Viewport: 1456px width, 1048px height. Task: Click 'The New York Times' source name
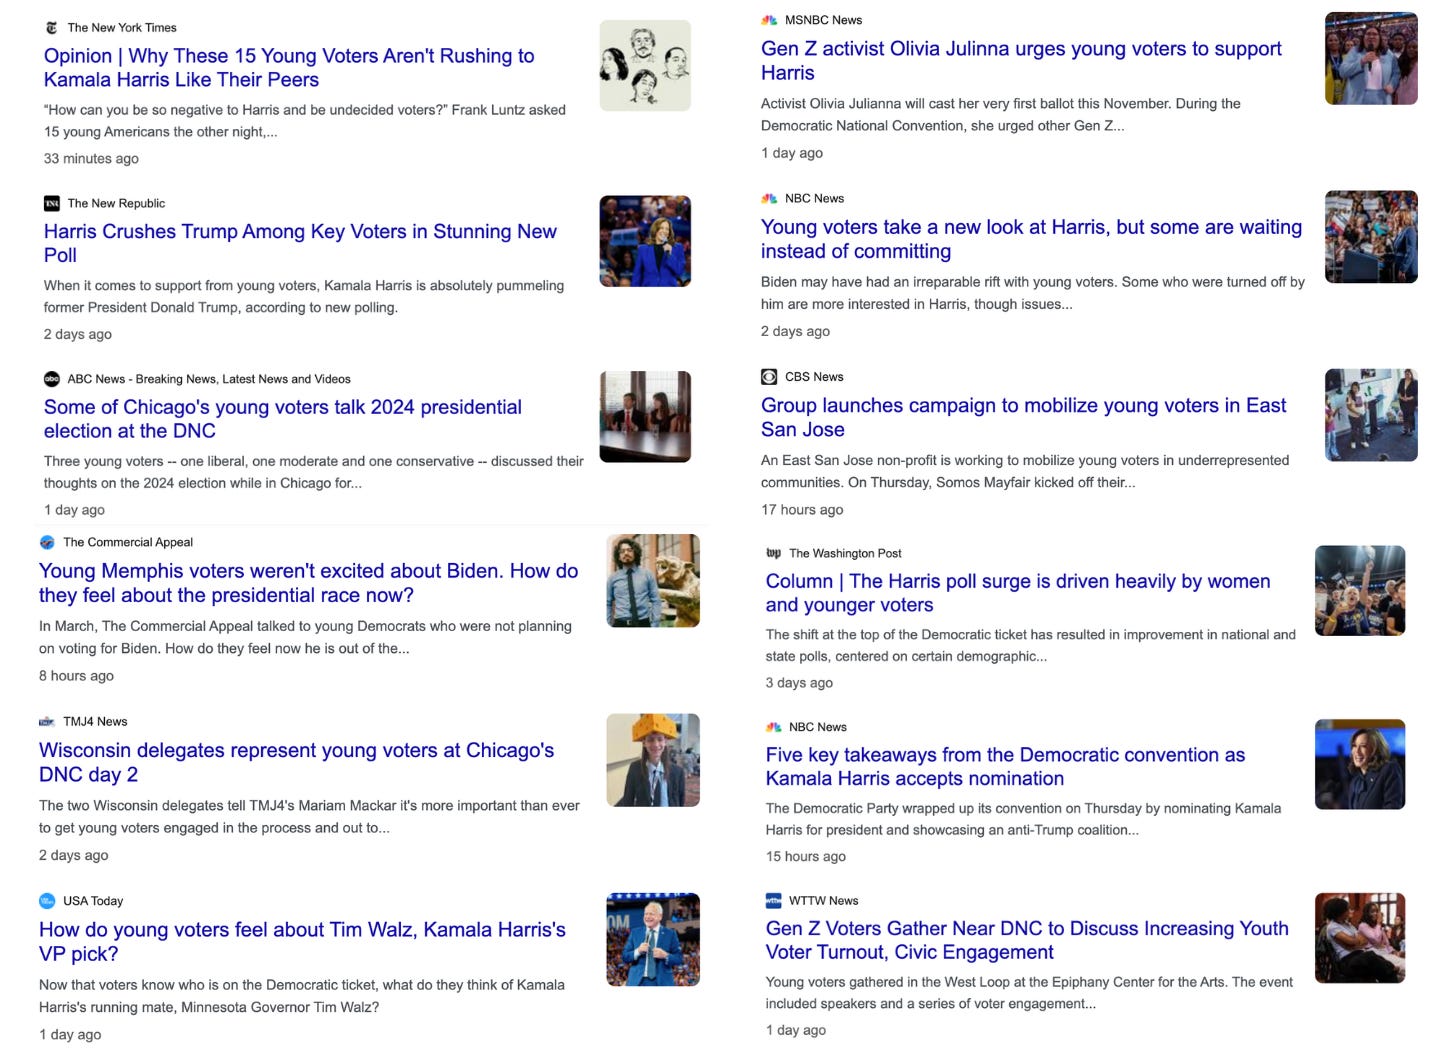122,28
